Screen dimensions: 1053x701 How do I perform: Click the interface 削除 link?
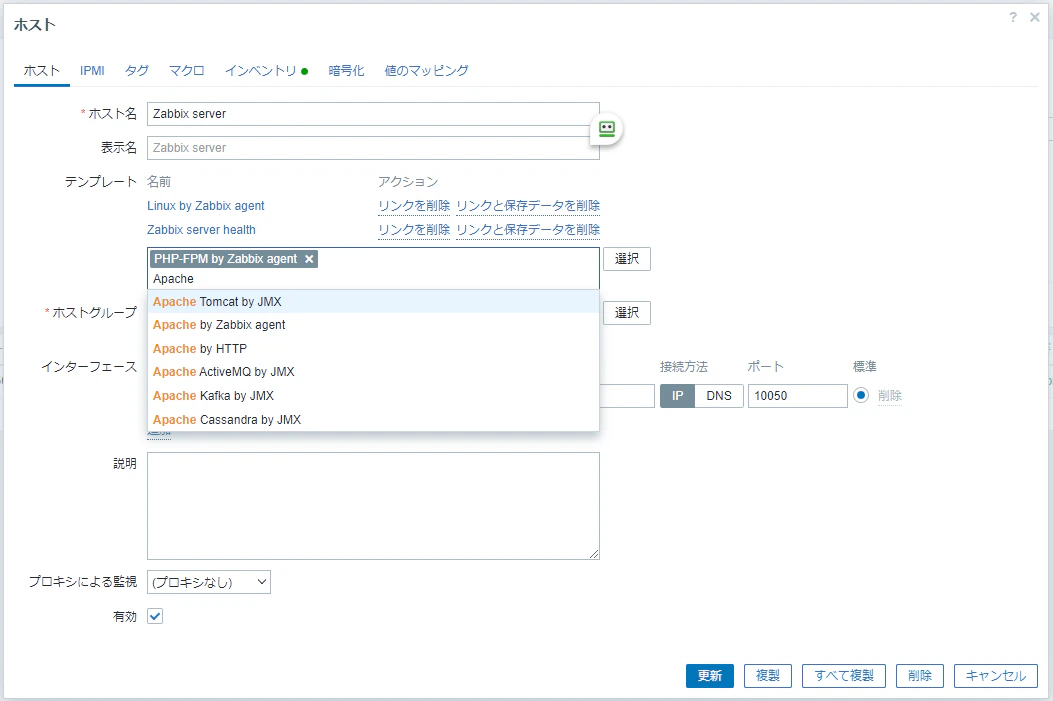[x=890, y=396]
